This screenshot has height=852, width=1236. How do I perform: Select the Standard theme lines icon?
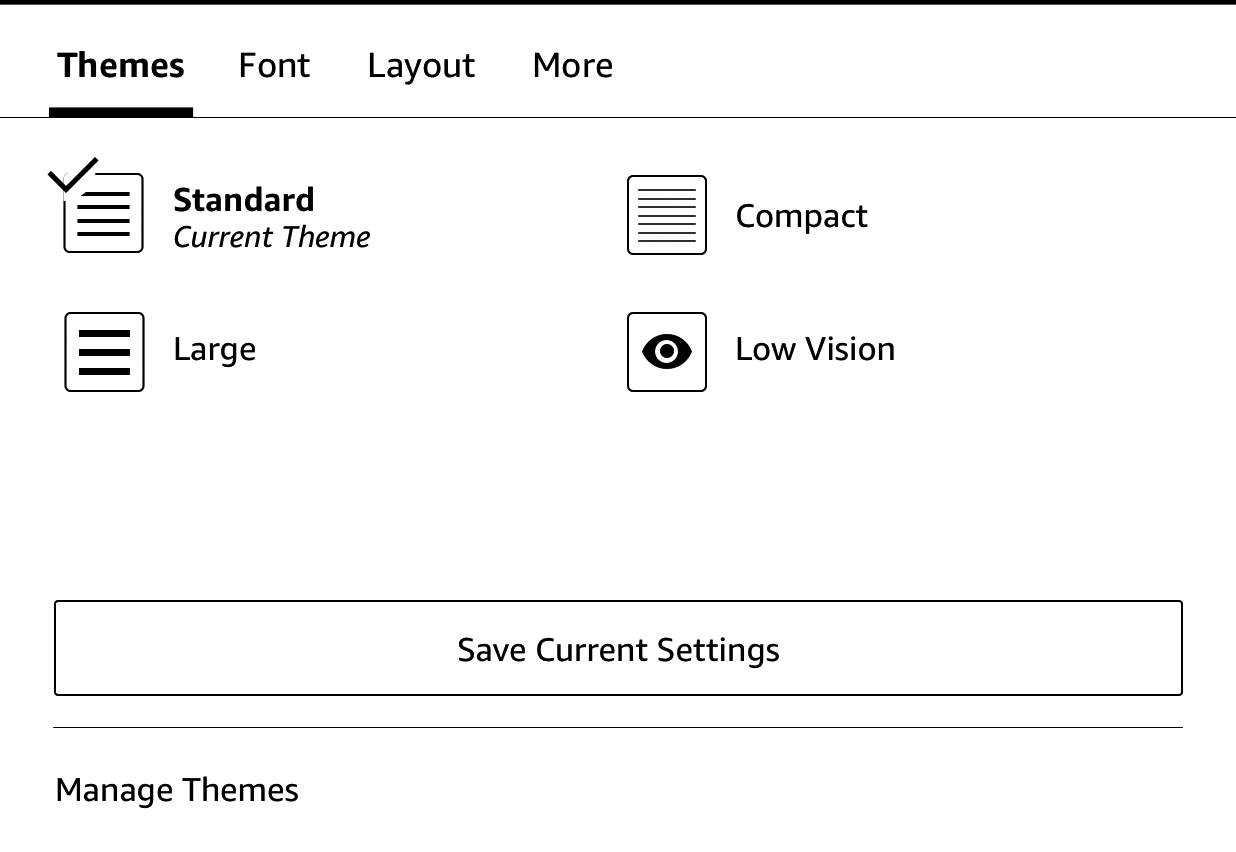104,214
